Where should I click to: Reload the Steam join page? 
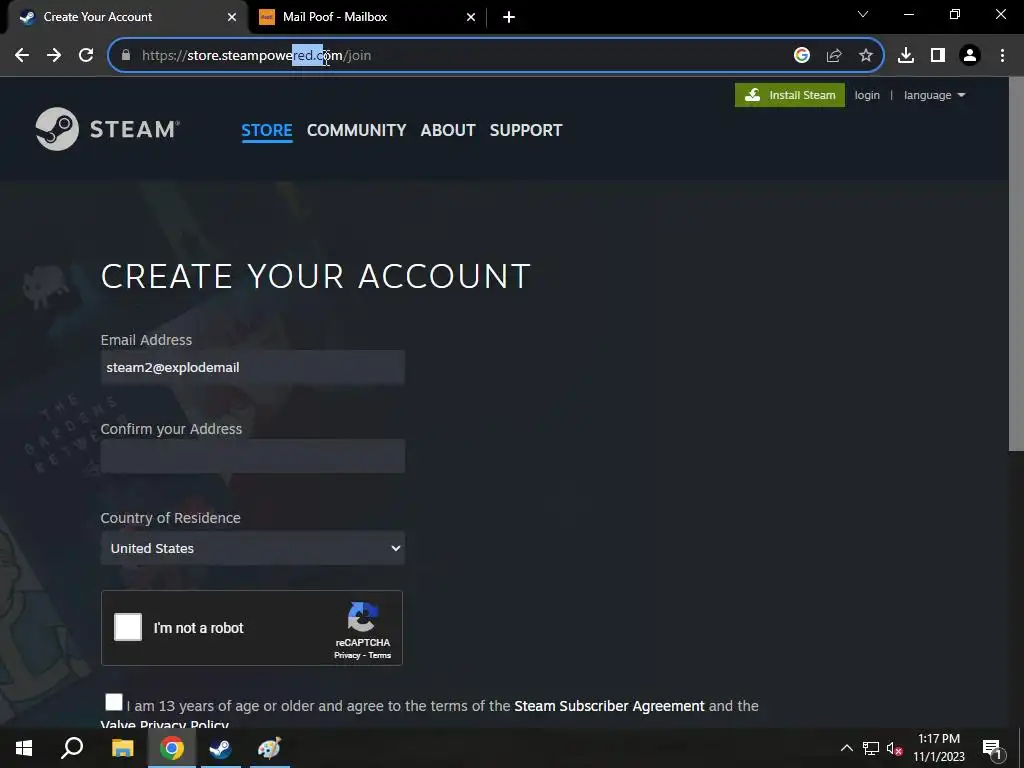pos(86,56)
